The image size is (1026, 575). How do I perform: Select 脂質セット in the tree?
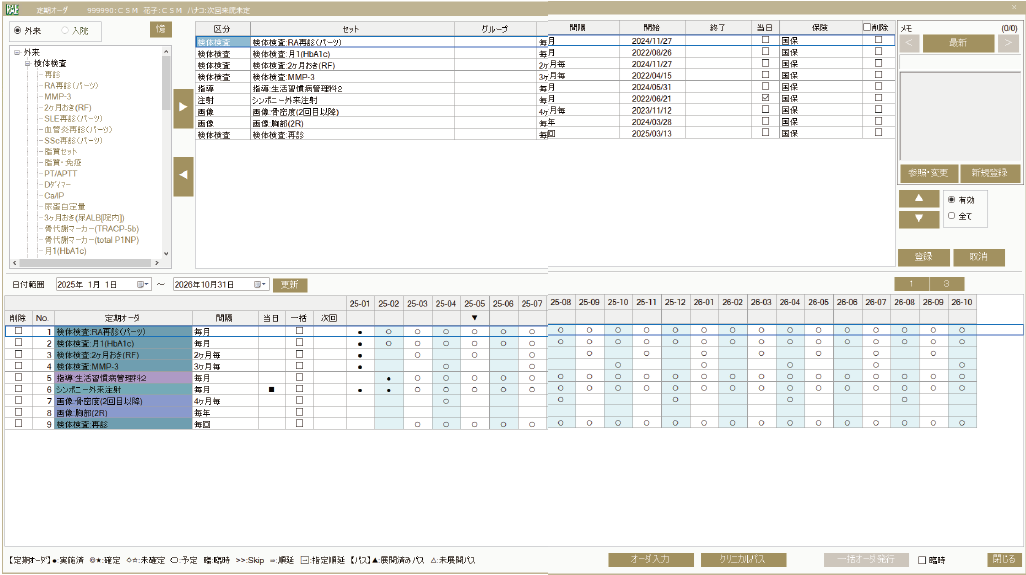pyautogui.click(x=60, y=152)
